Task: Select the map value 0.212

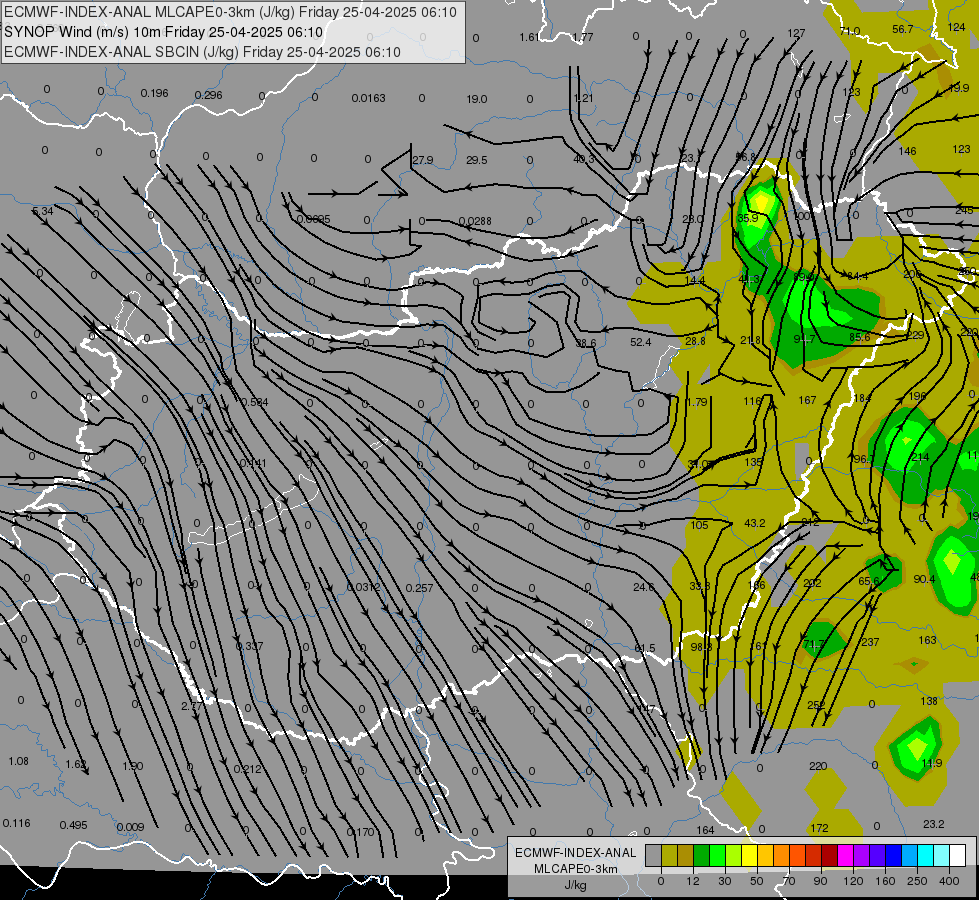Action: [247, 768]
